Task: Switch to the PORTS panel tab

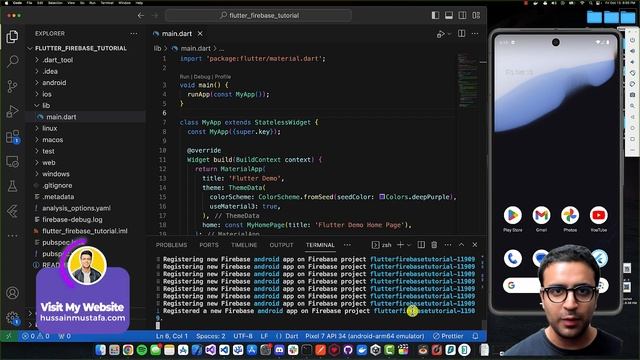Action: [x=209, y=245]
